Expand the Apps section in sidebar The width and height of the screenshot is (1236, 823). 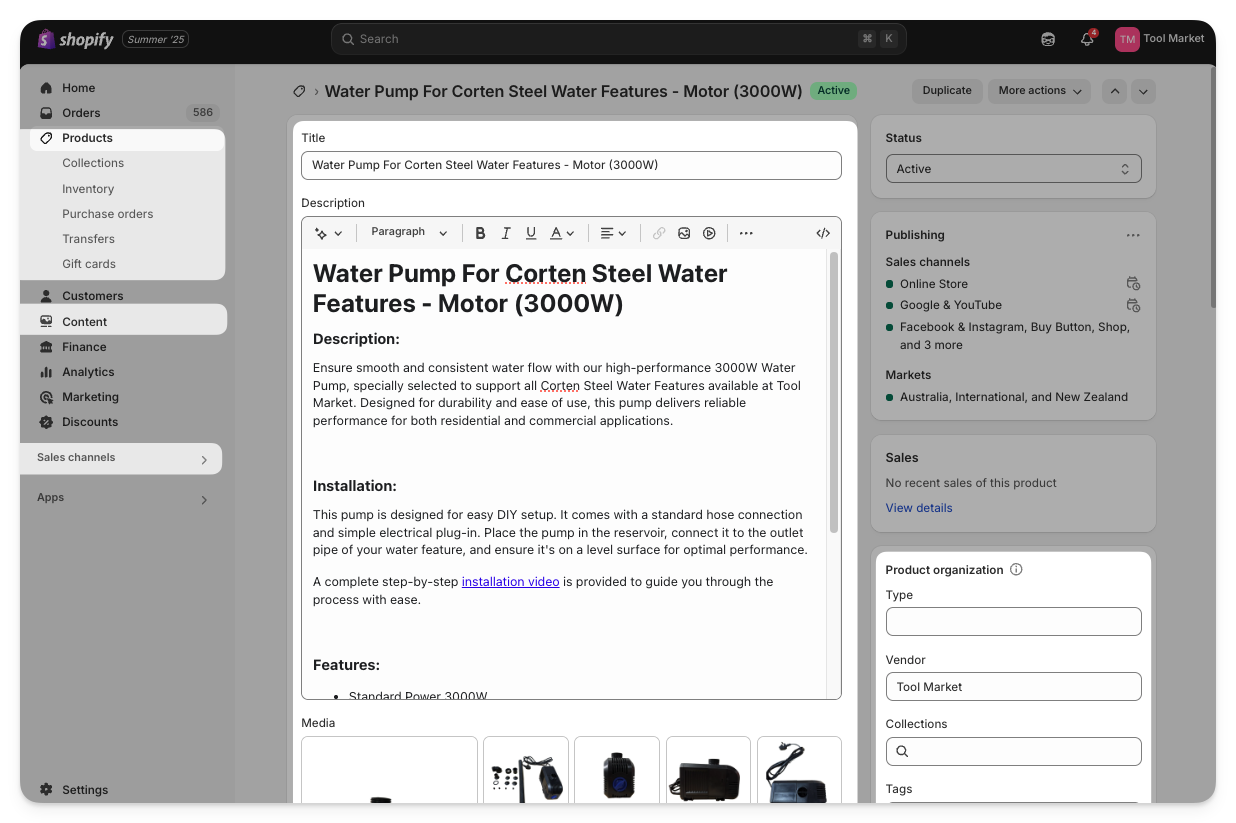pyautogui.click(x=204, y=499)
